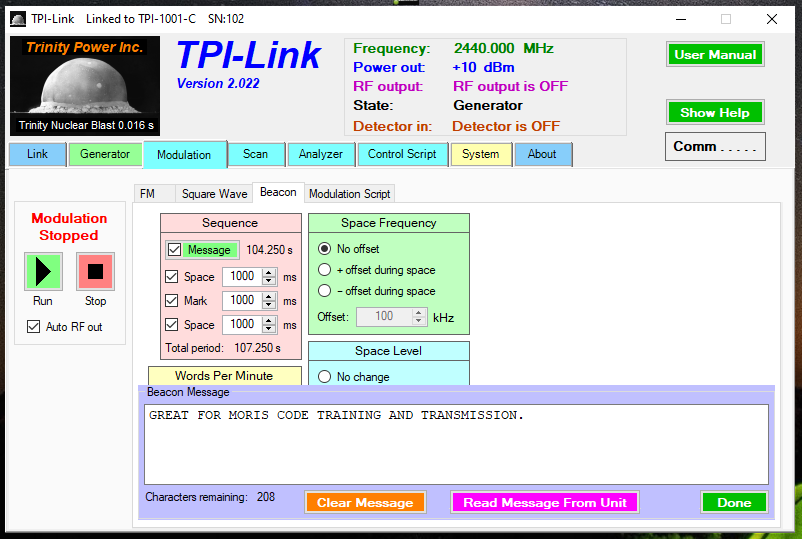This screenshot has height=539, width=802.
Task: Click the Message duration 104.250 s
Action: [270, 250]
